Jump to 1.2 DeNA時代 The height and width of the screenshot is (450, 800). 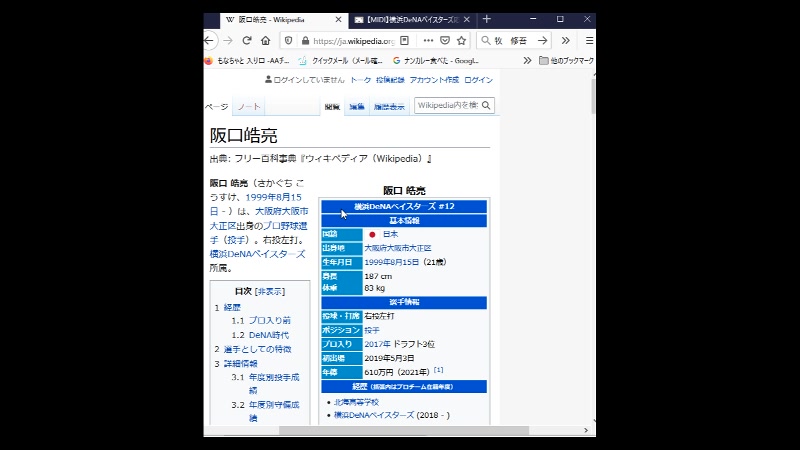tap(269, 335)
